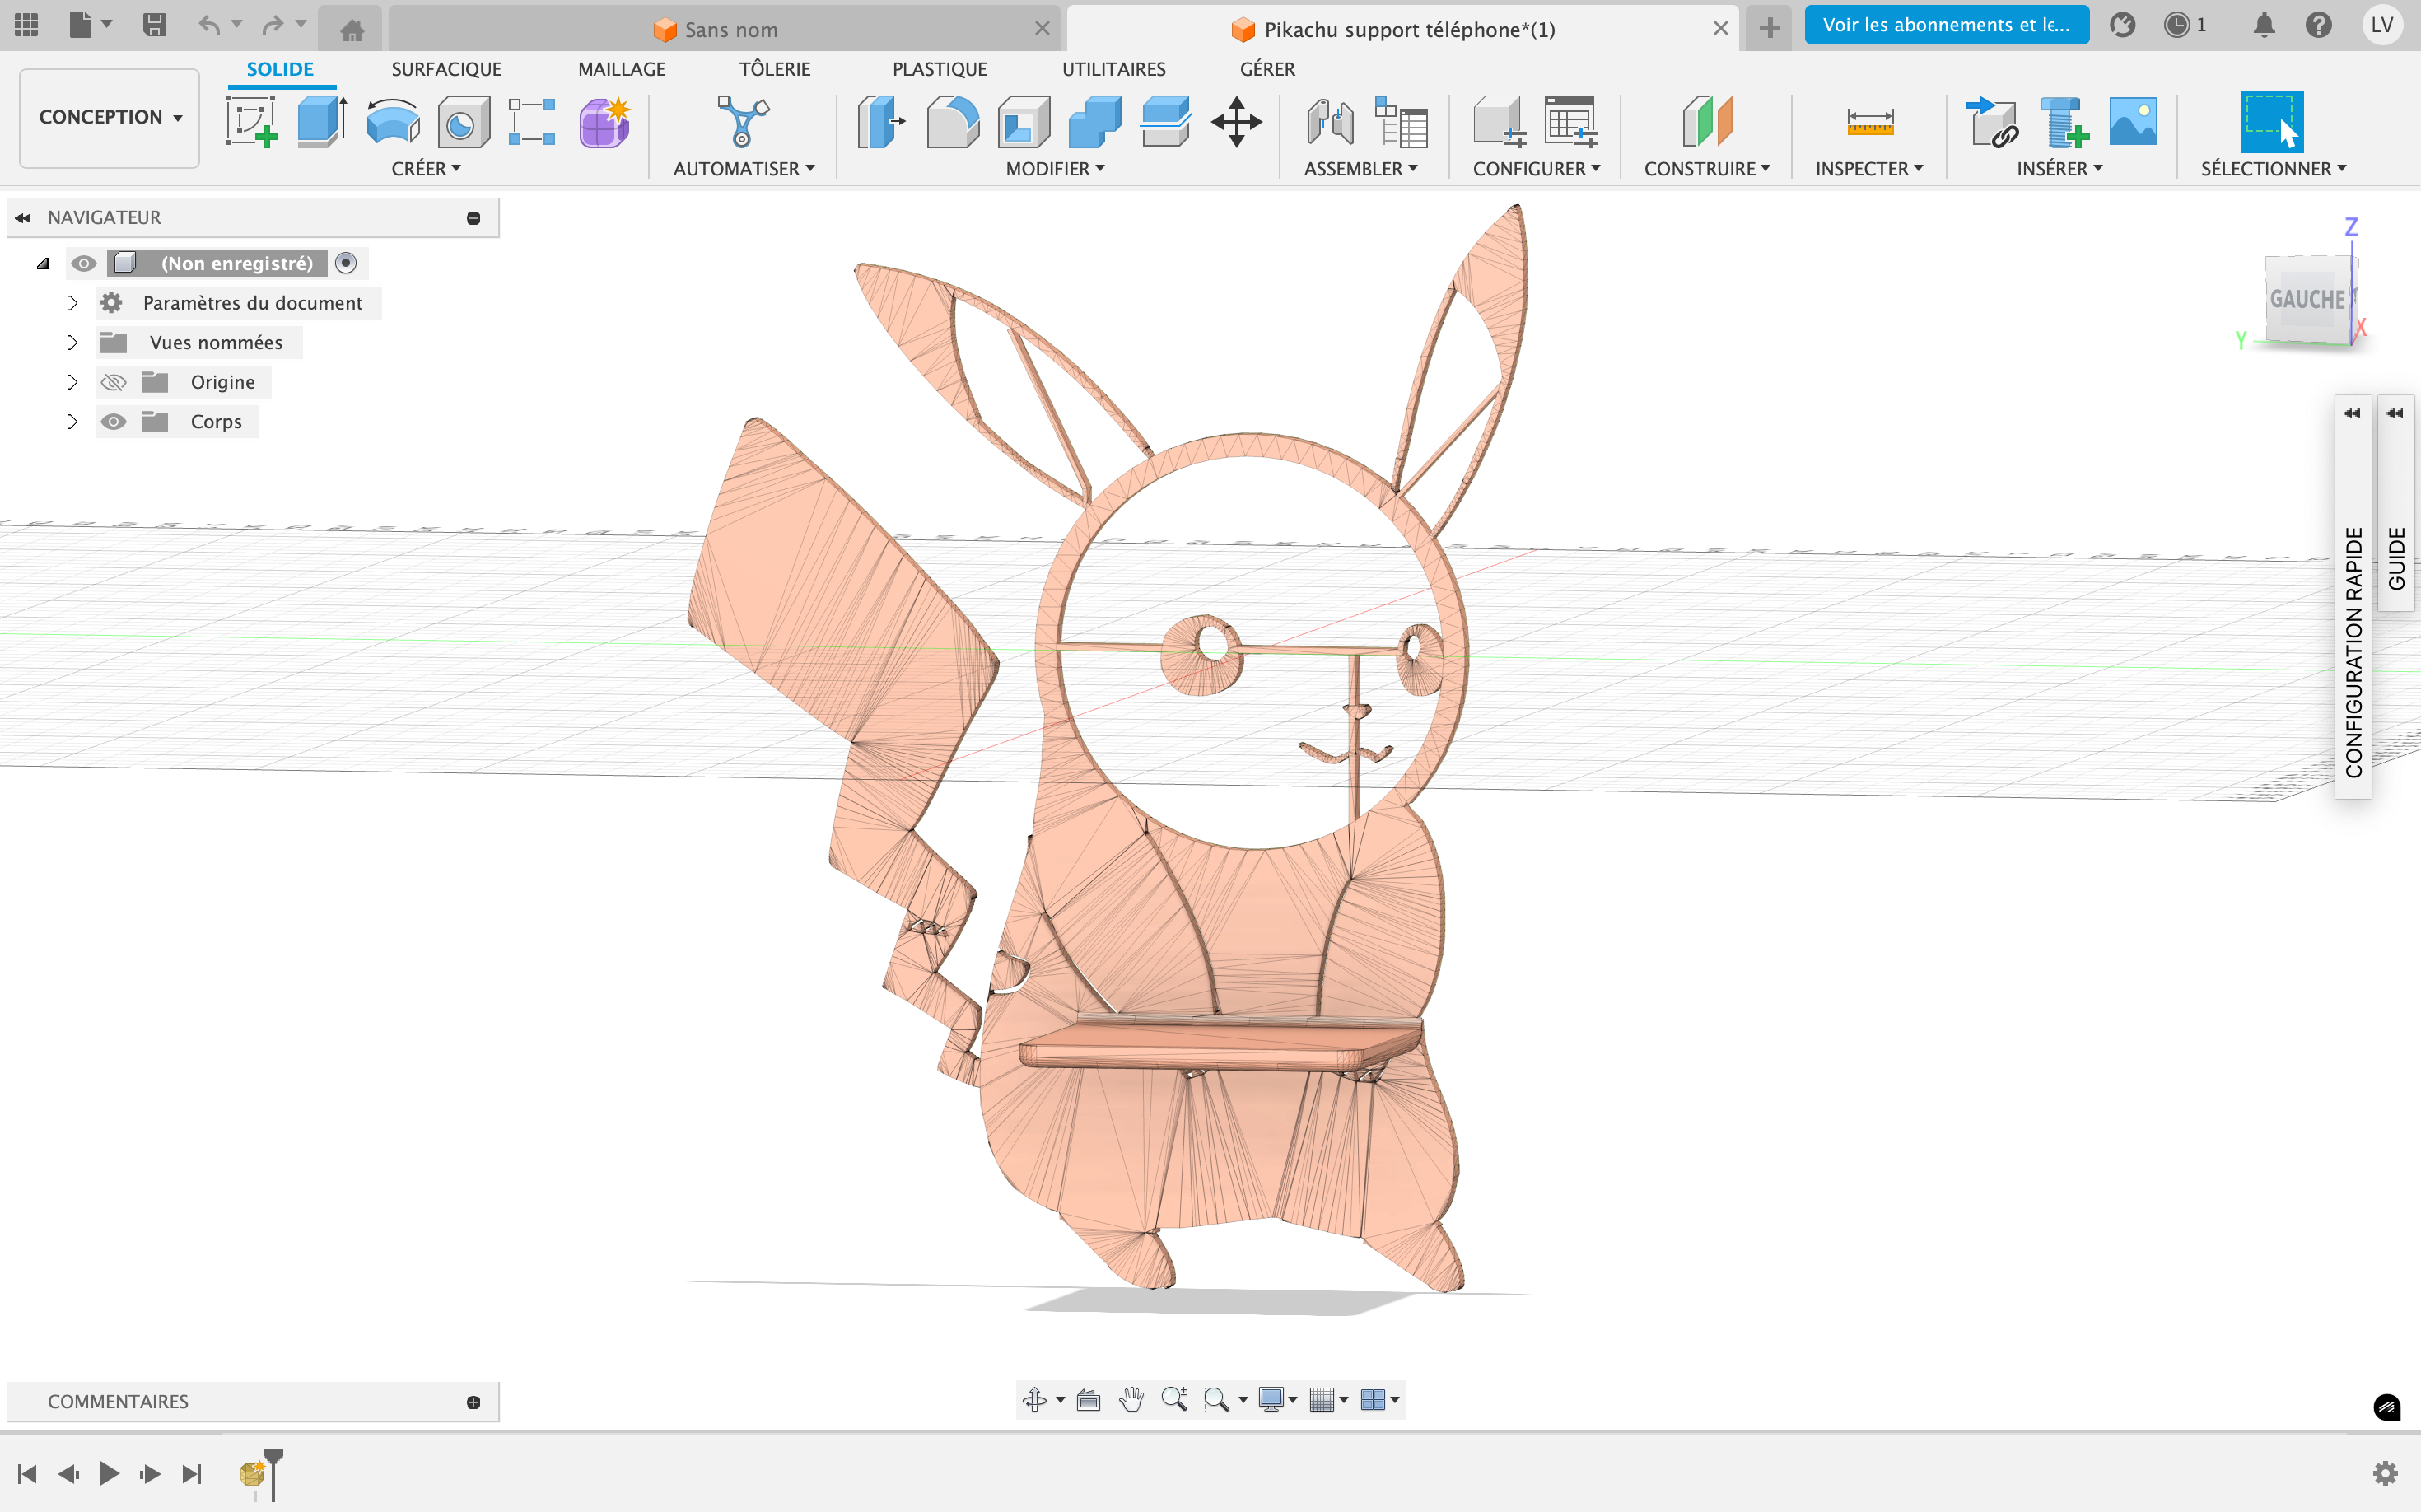Expand Paramètres du document node

coord(71,303)
